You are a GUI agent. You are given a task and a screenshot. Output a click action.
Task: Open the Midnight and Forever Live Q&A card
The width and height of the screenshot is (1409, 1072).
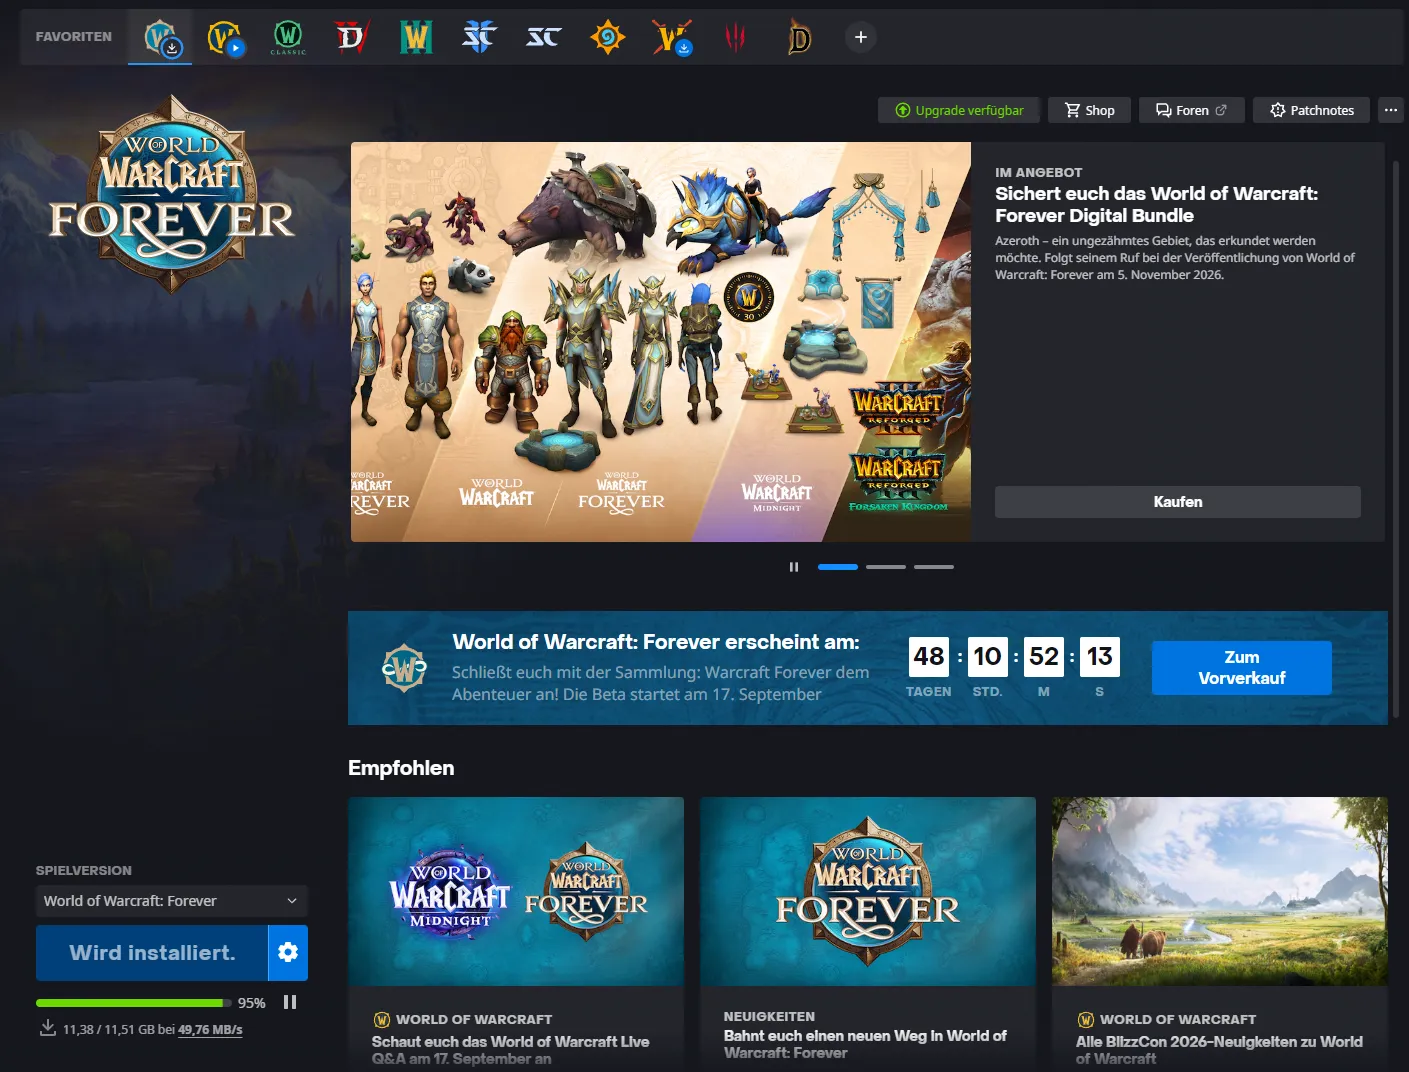[516, 934]
